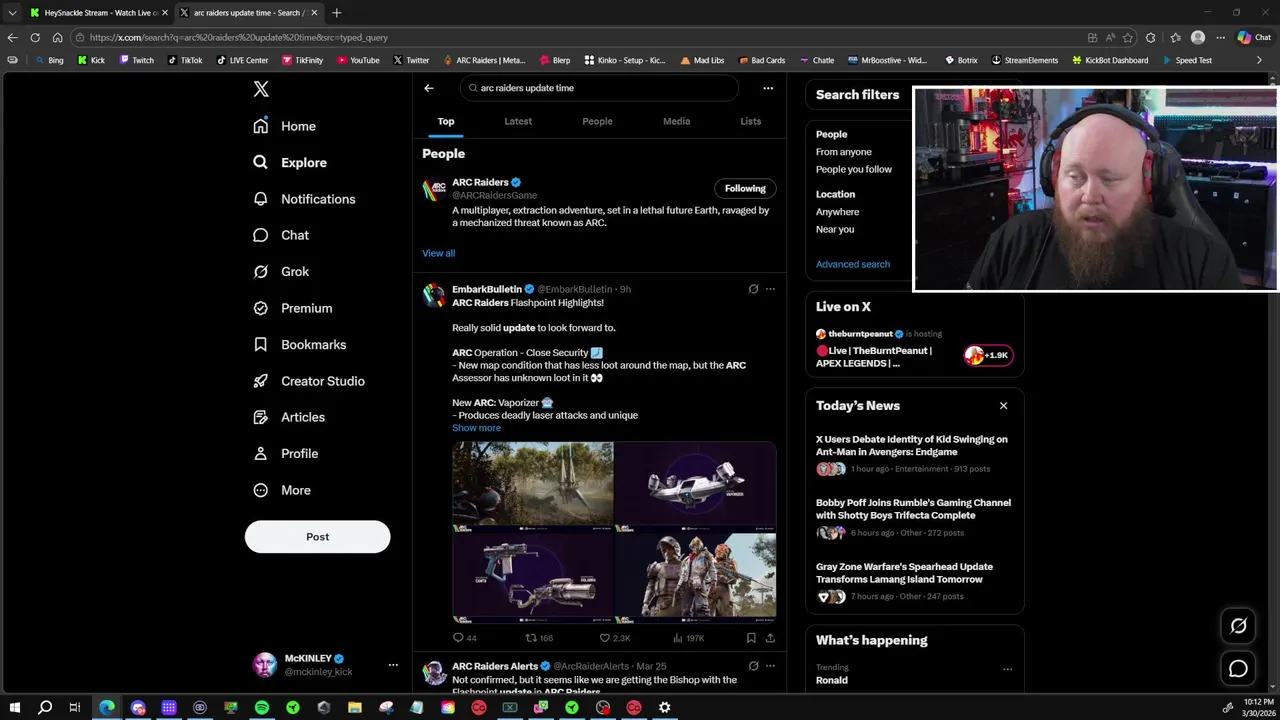This screenshot has width=1280, height=720.
Task: Open Grok in X sidebar
Action: (281, 271)
